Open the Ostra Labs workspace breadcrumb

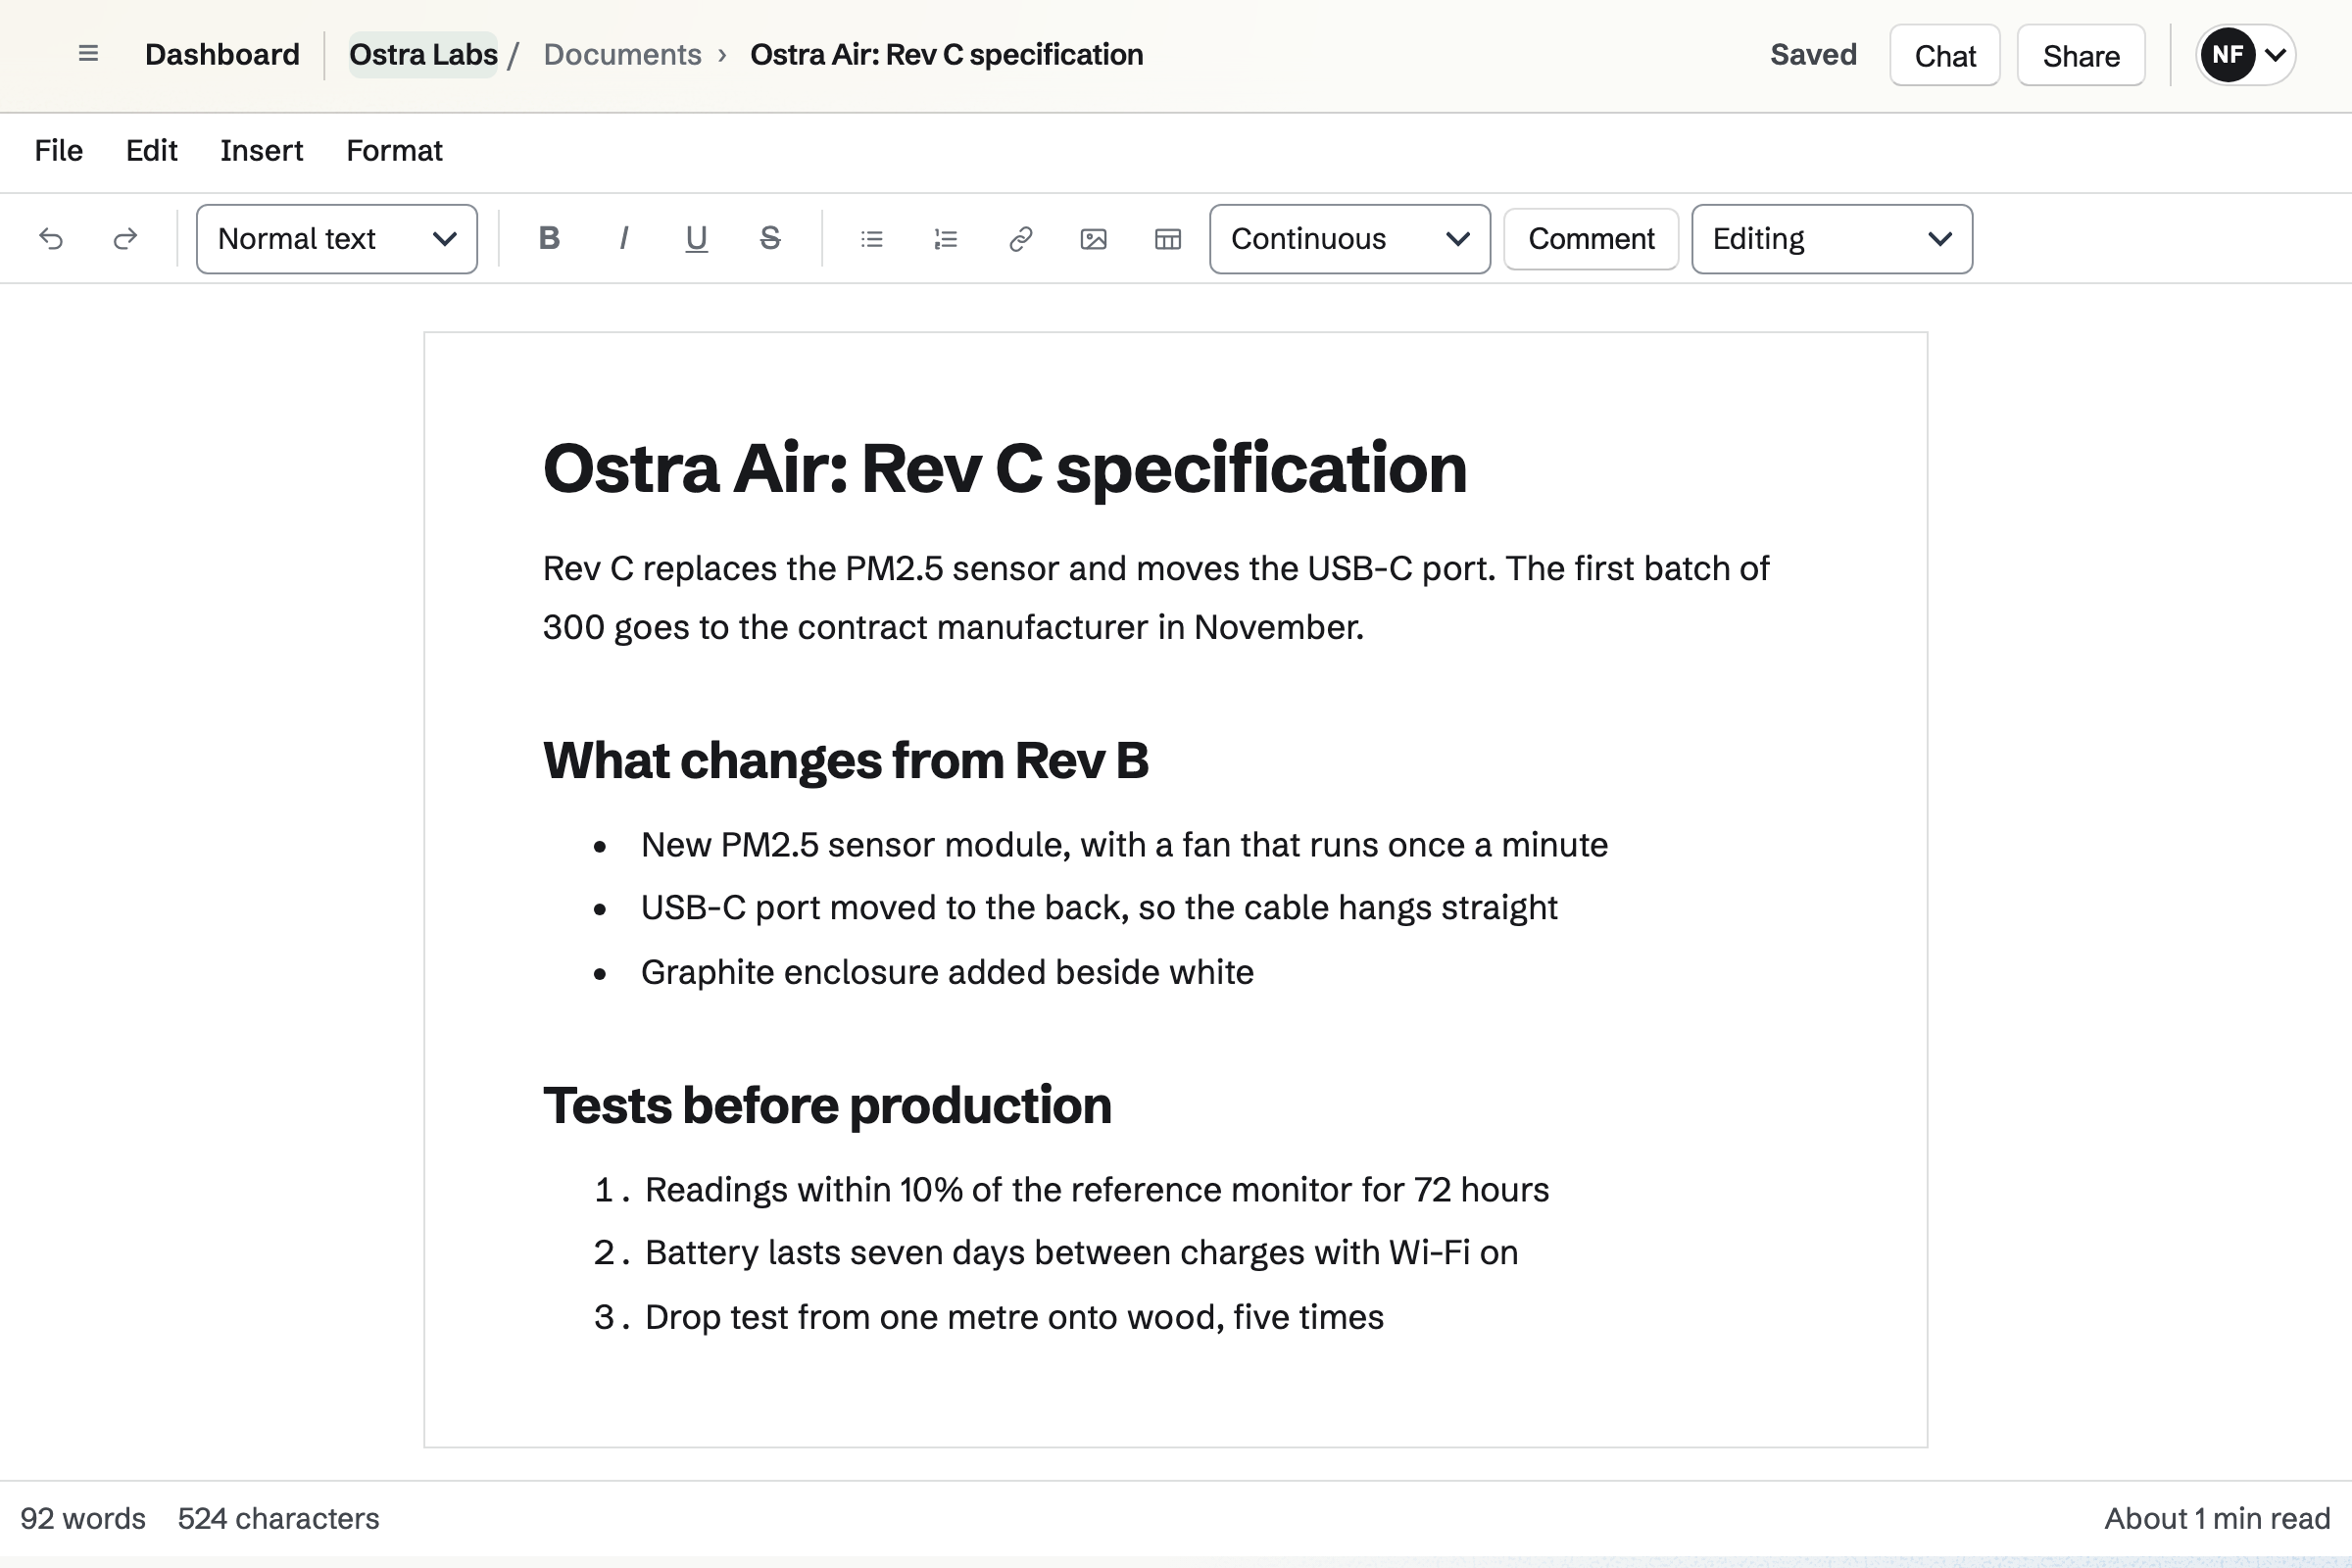tap(423, 54)
